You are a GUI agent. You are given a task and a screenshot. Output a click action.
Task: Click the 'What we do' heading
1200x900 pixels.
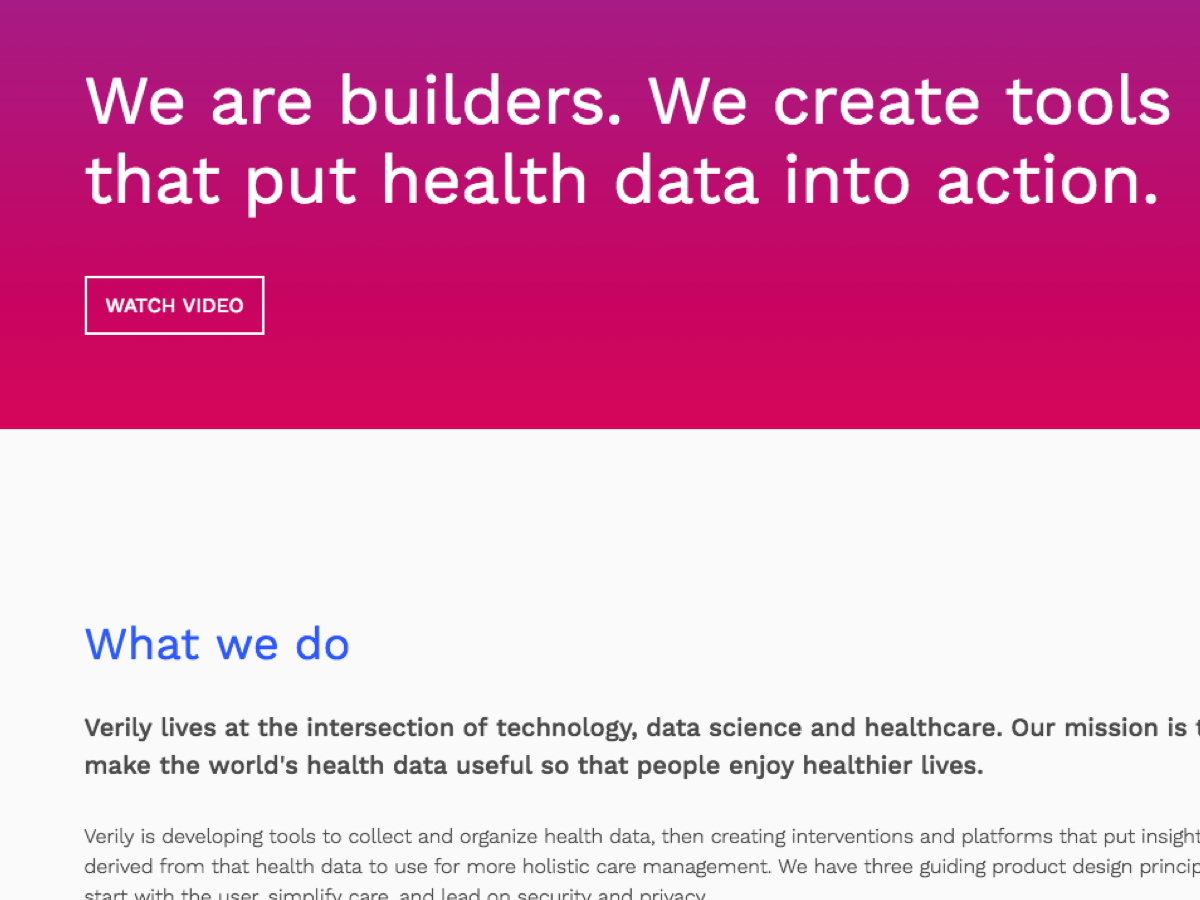click(217, 643)
